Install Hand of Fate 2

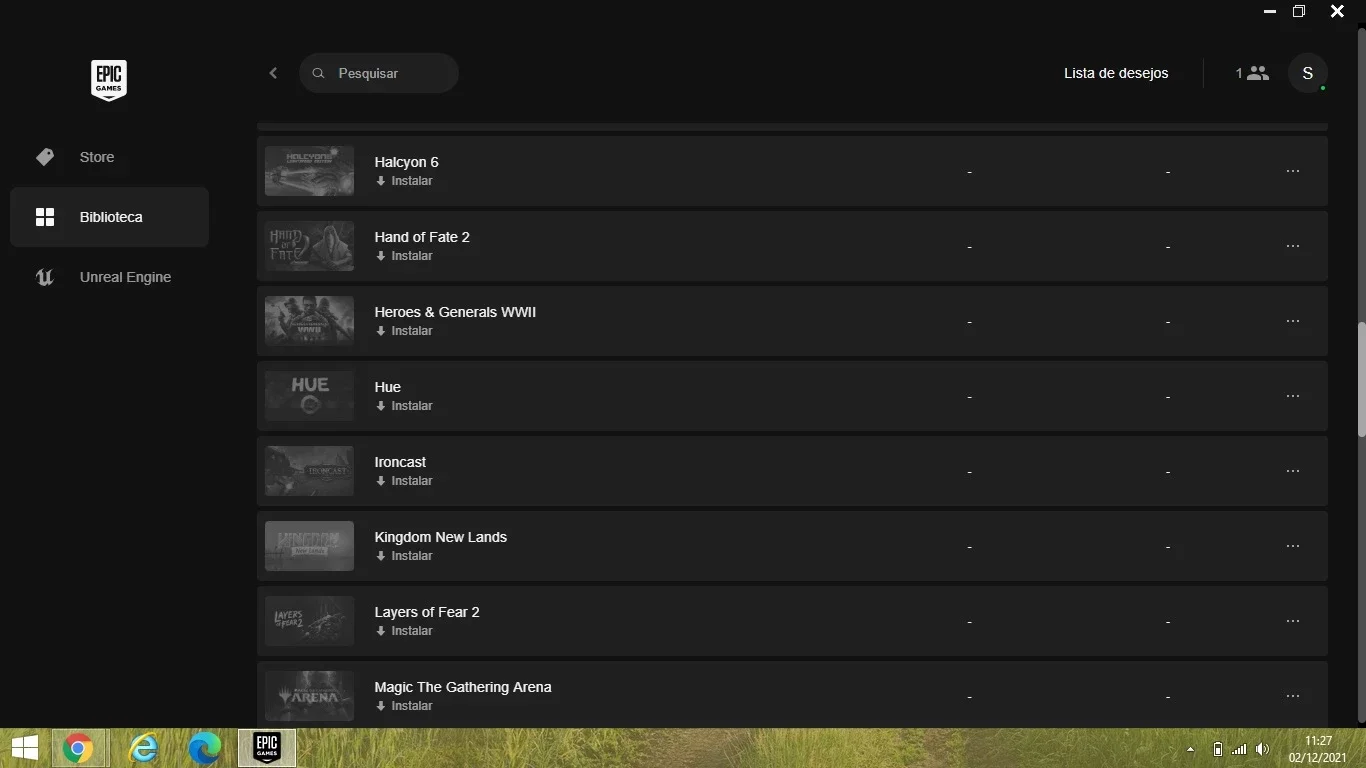[x=404, y=256]
